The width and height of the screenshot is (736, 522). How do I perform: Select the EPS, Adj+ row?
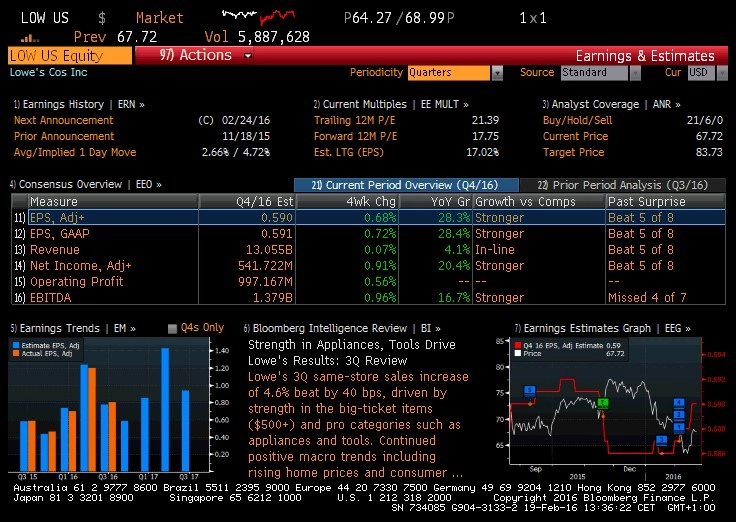tap(368, 218)
